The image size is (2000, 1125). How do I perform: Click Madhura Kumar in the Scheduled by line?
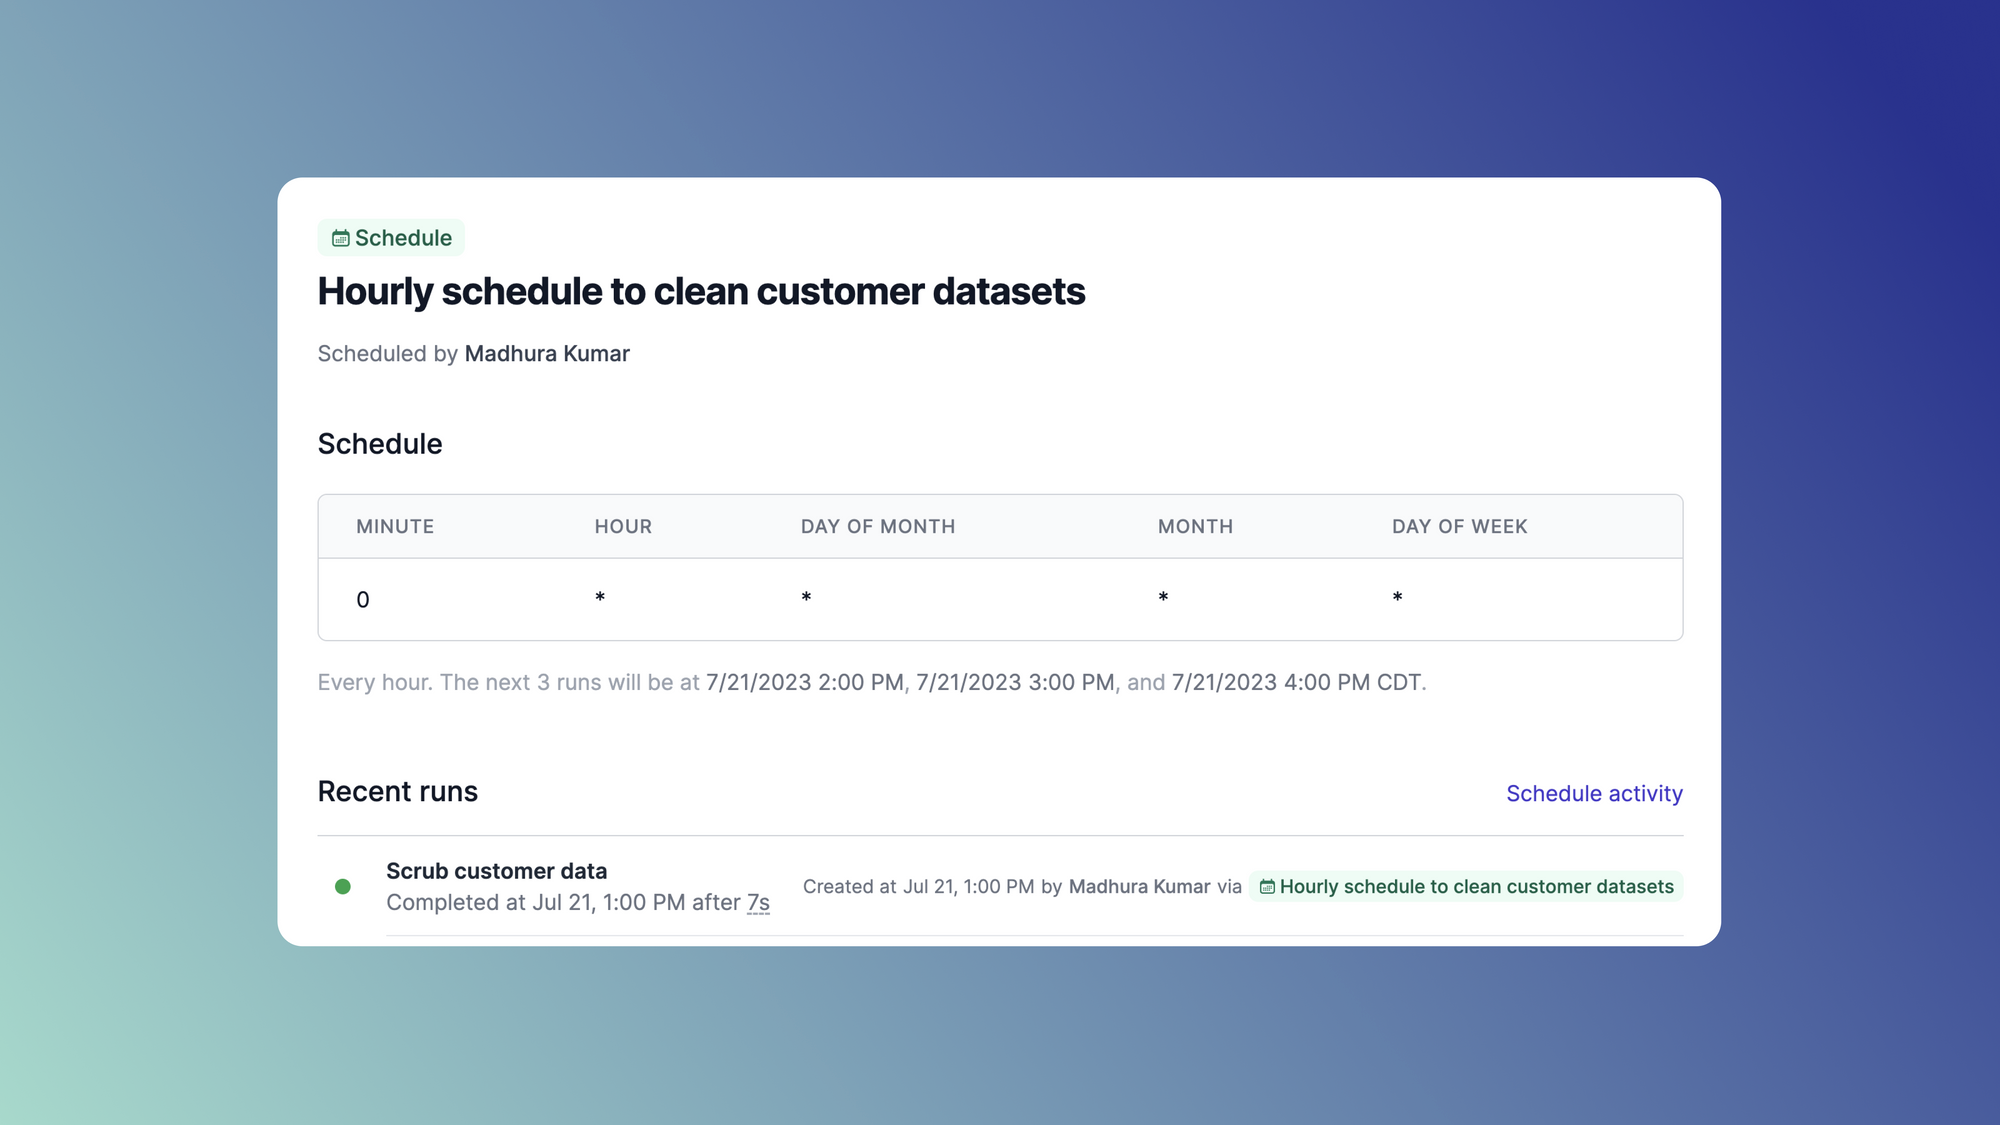click(547, 354)
